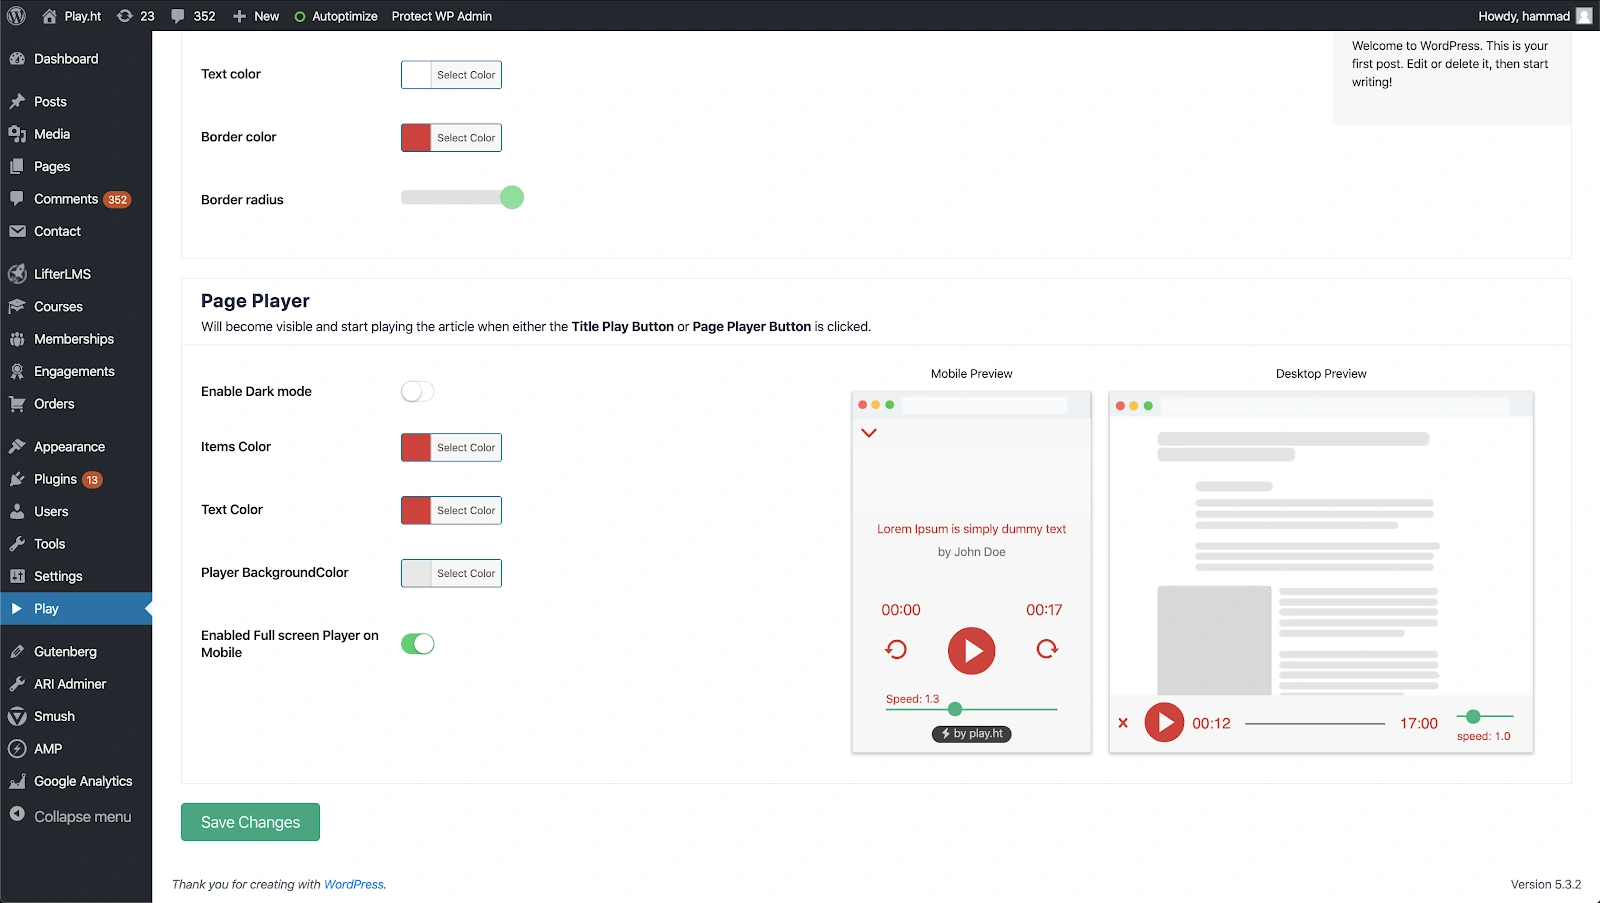This screenshot has height=903, width=1600.
Task: Open the Play.ht site menu
Action: pos(72,16)
